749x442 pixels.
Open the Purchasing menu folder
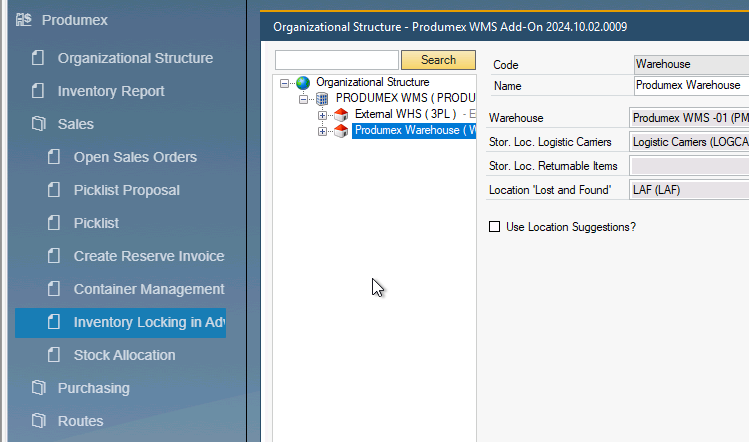coord(94,388)
